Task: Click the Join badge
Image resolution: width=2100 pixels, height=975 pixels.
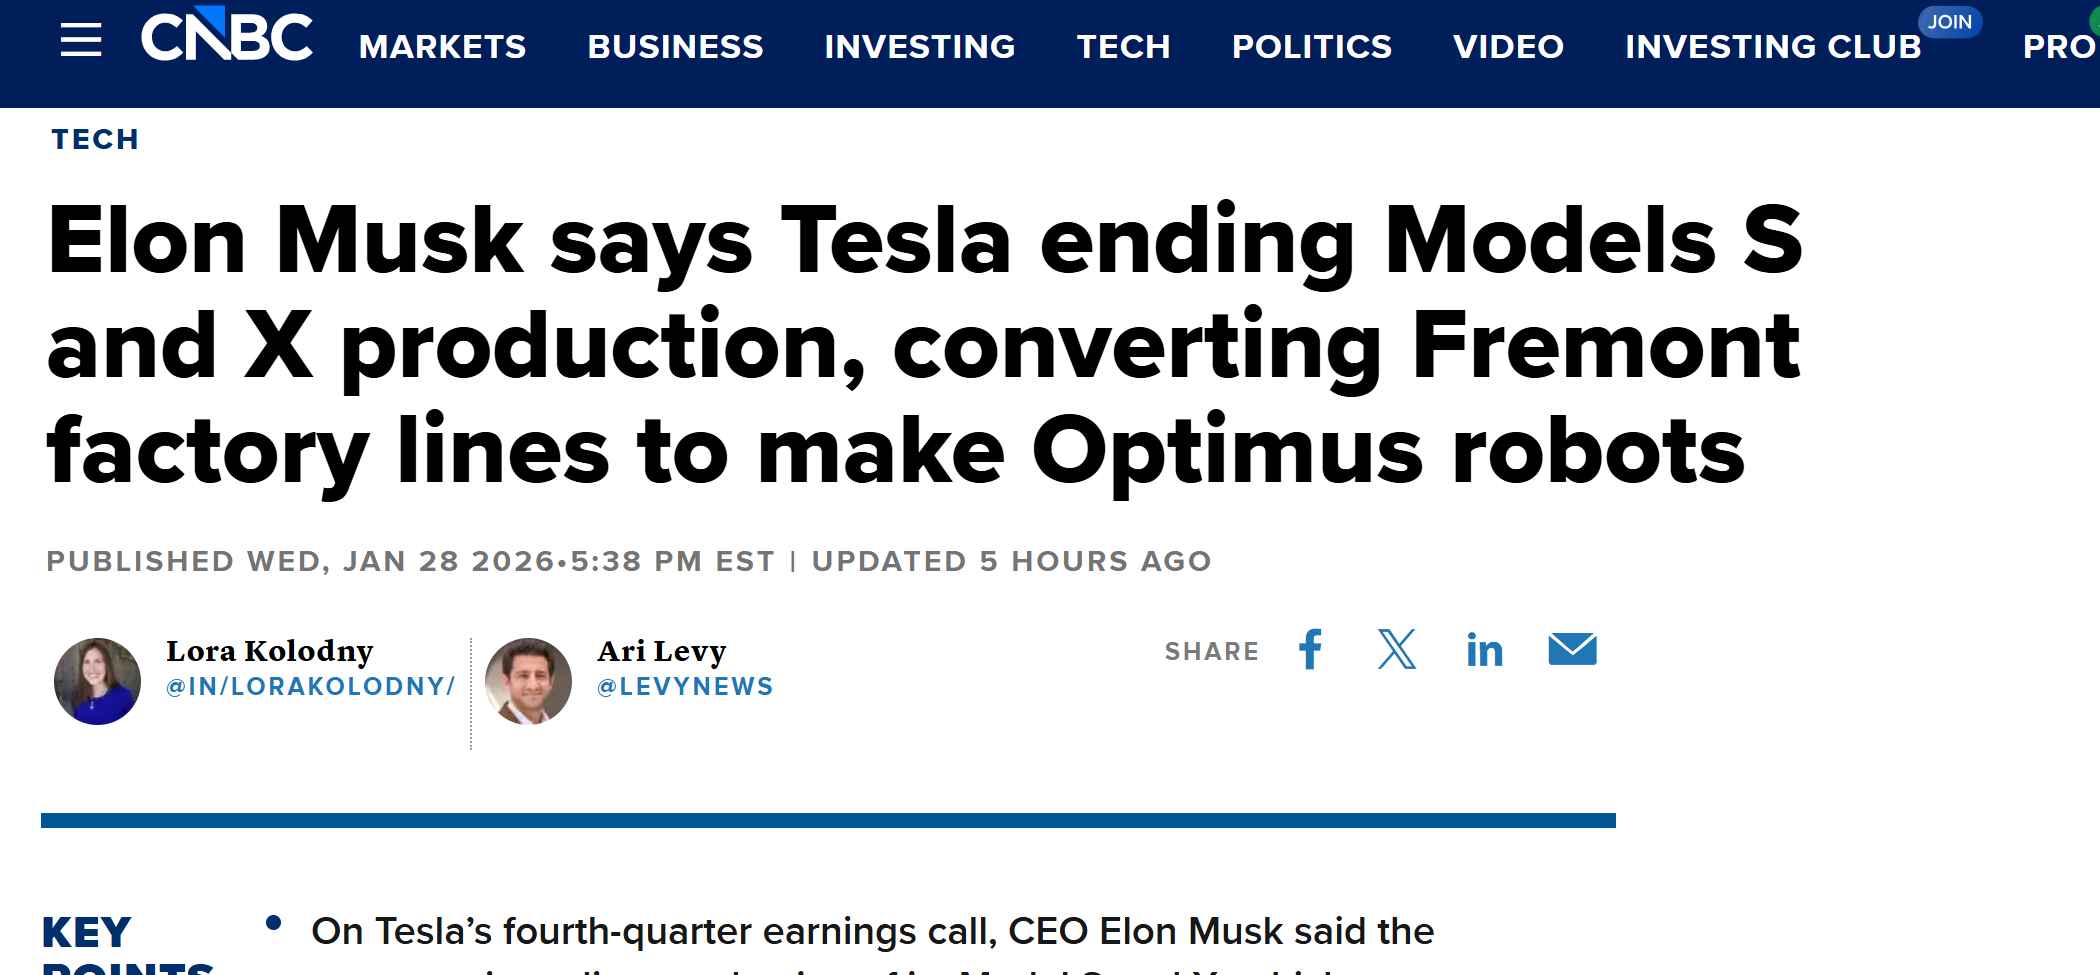Action: click(1949, 22)
